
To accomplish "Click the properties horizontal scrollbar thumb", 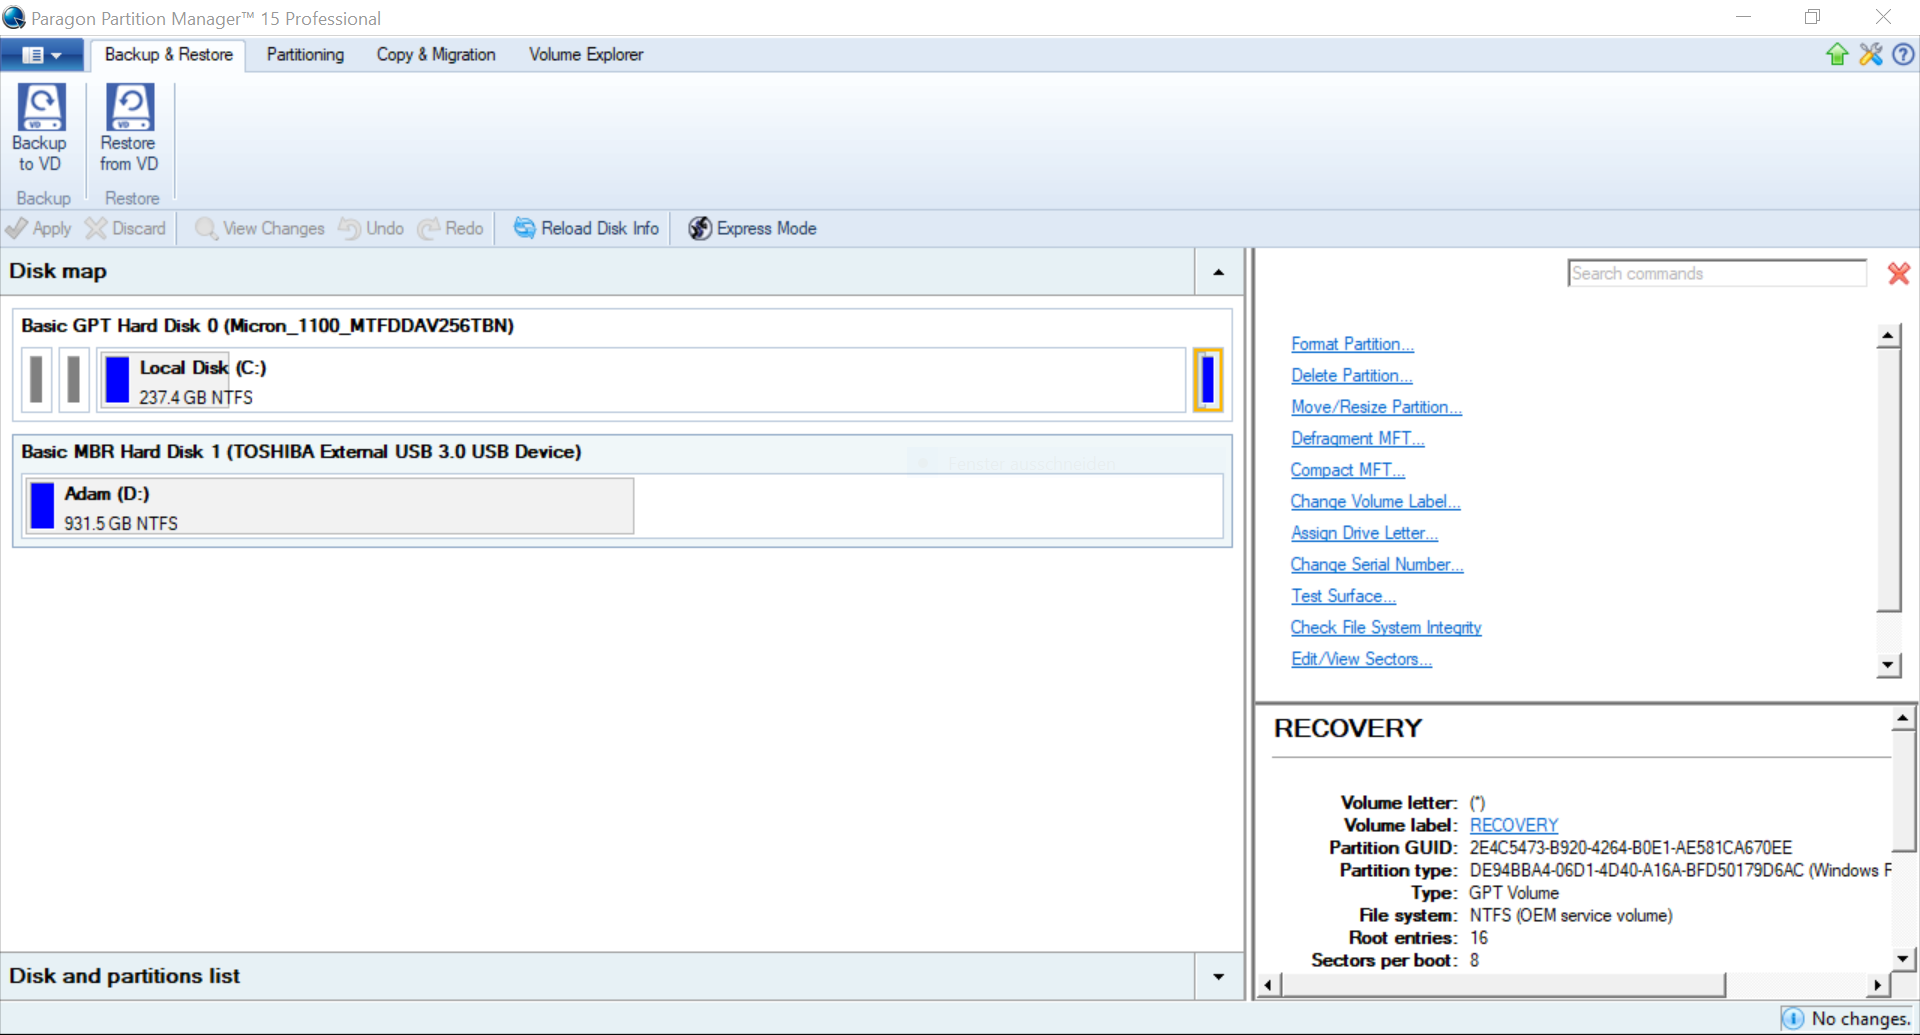I will tap(1503, 985).
